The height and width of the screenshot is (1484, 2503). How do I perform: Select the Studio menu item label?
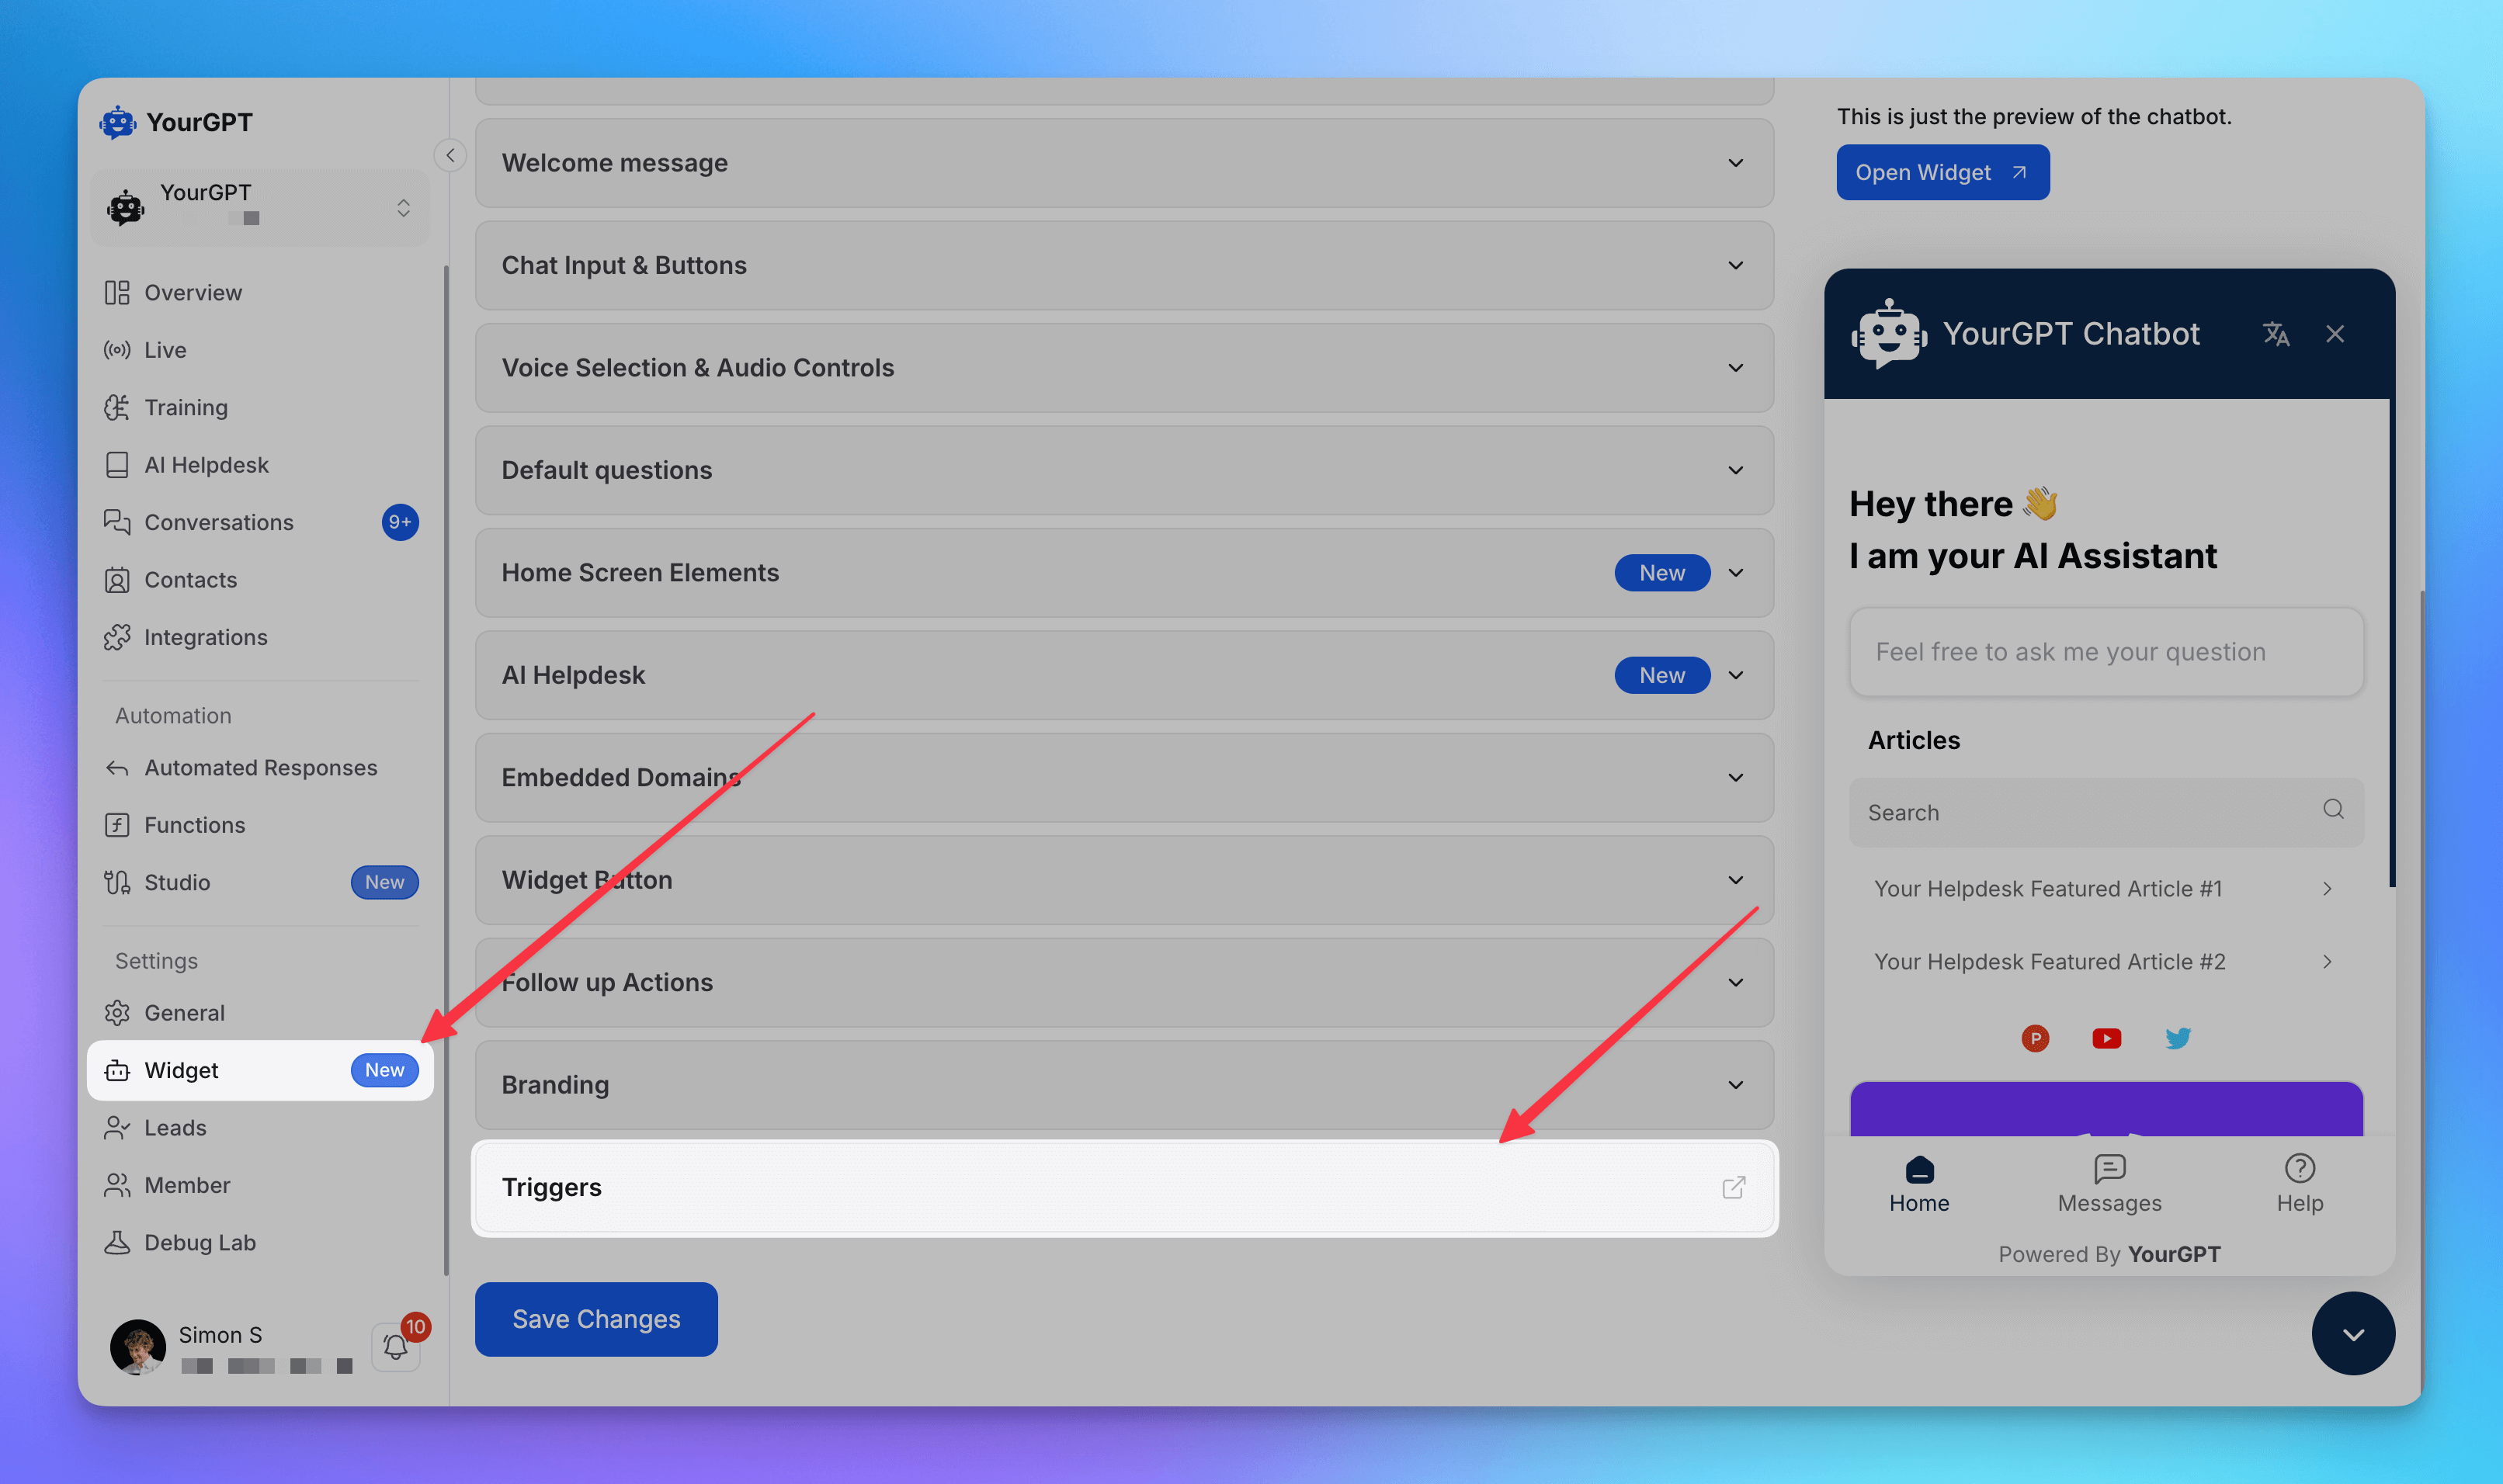coord(177,882)
